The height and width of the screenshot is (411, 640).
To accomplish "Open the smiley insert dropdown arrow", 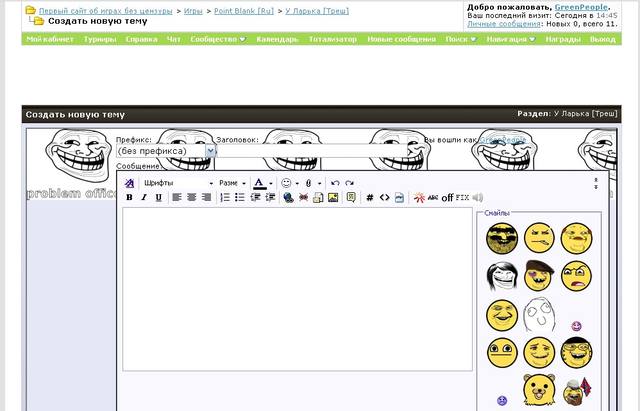I will [x=297, y=183].
